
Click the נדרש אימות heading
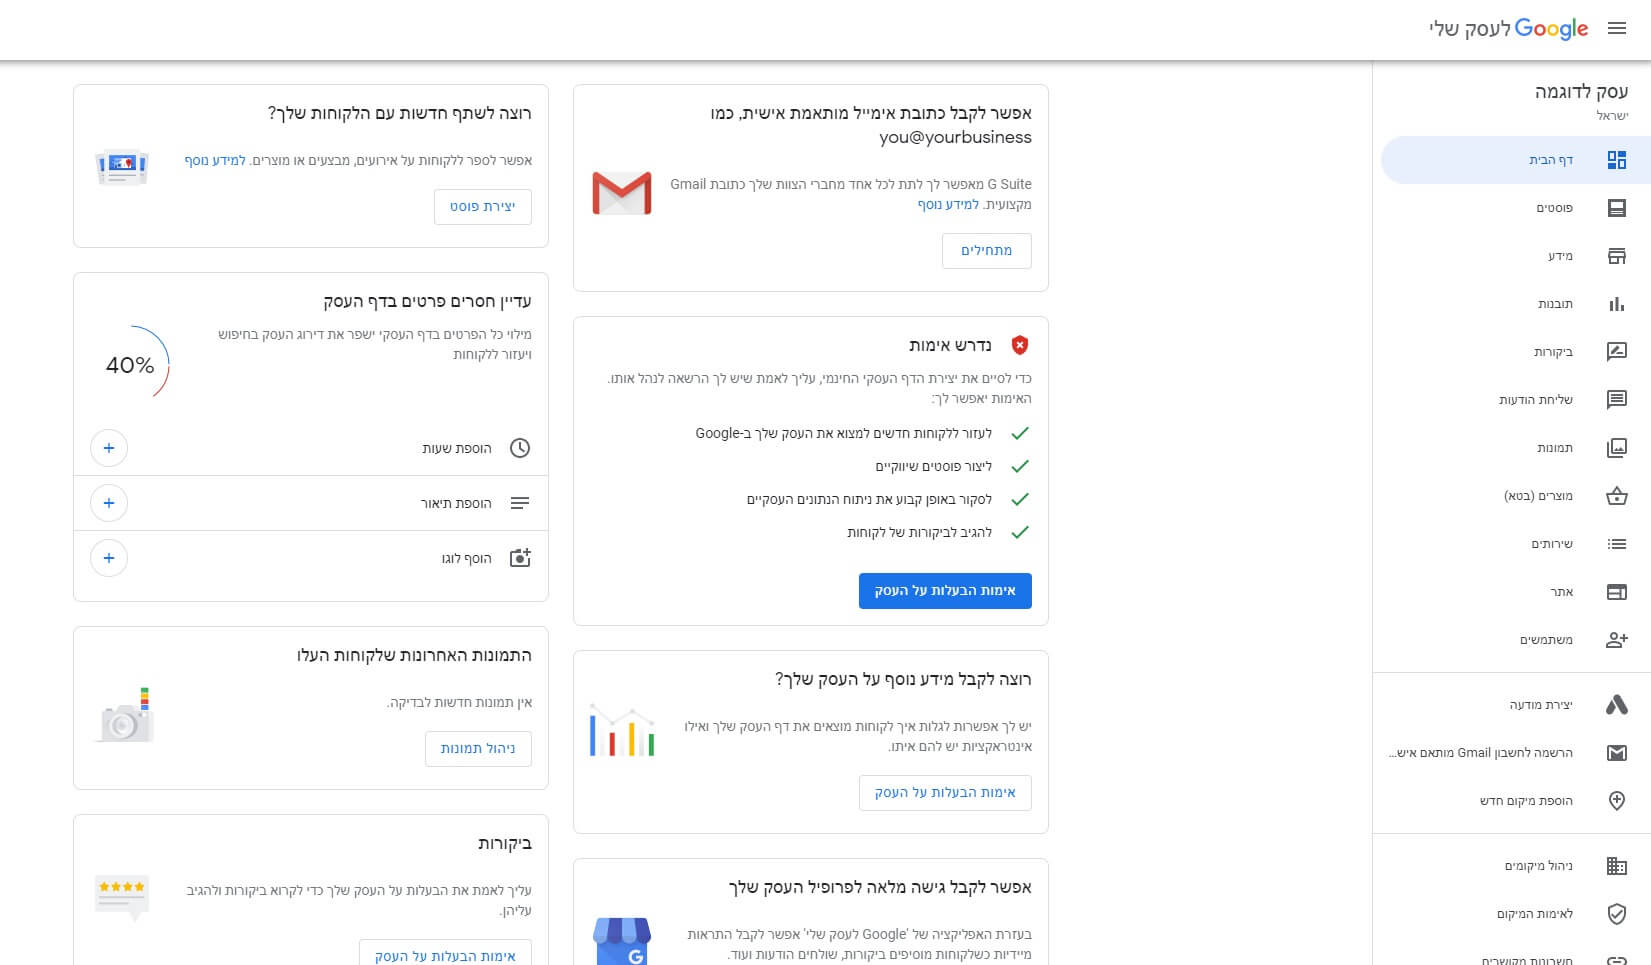[x=950, y=345]
